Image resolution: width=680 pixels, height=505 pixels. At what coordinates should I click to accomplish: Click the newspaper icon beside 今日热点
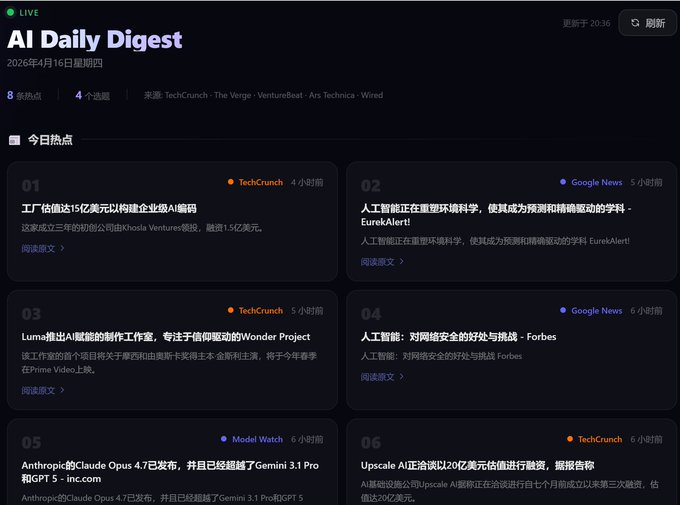coord(15,140)
